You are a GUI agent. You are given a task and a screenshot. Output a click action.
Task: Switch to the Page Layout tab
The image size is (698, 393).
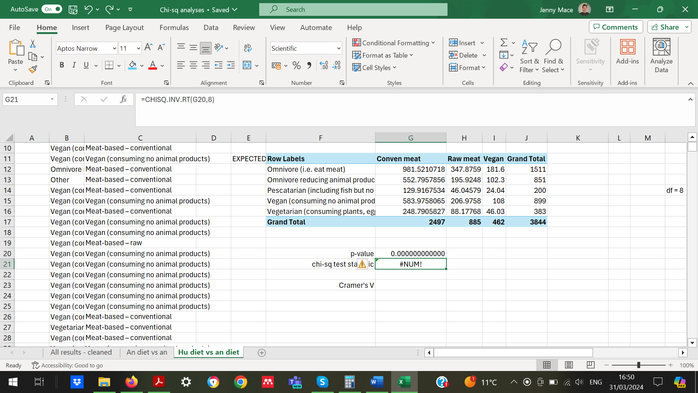click(124, 28)
